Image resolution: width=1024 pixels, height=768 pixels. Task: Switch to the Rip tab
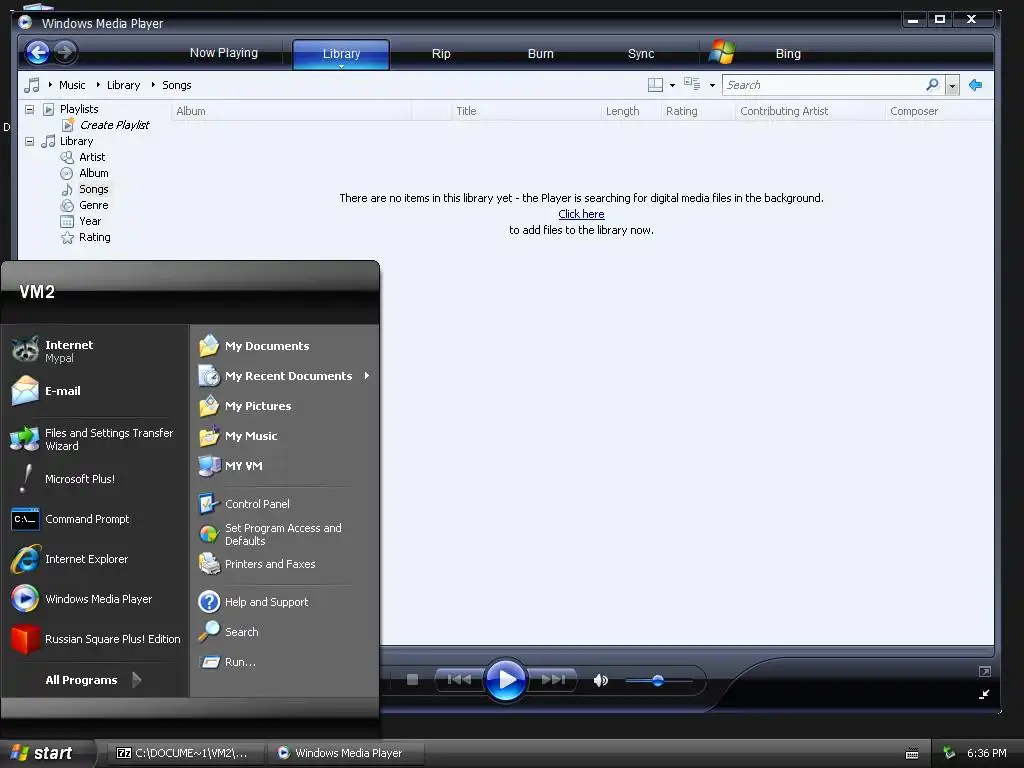(441, 54)
